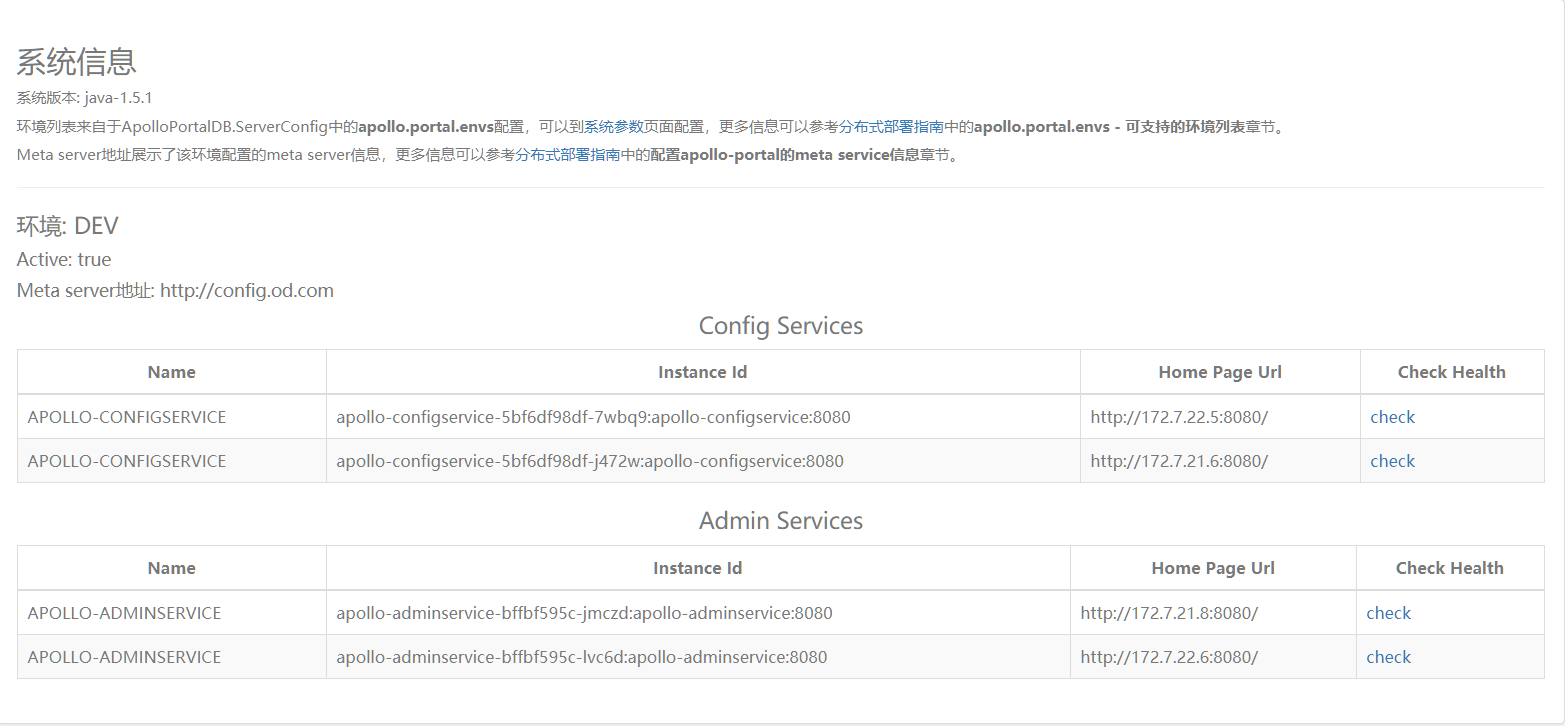Viewport: 1565px width, 726px height.
Task: Click the Config Services table title
Action: 781,326
